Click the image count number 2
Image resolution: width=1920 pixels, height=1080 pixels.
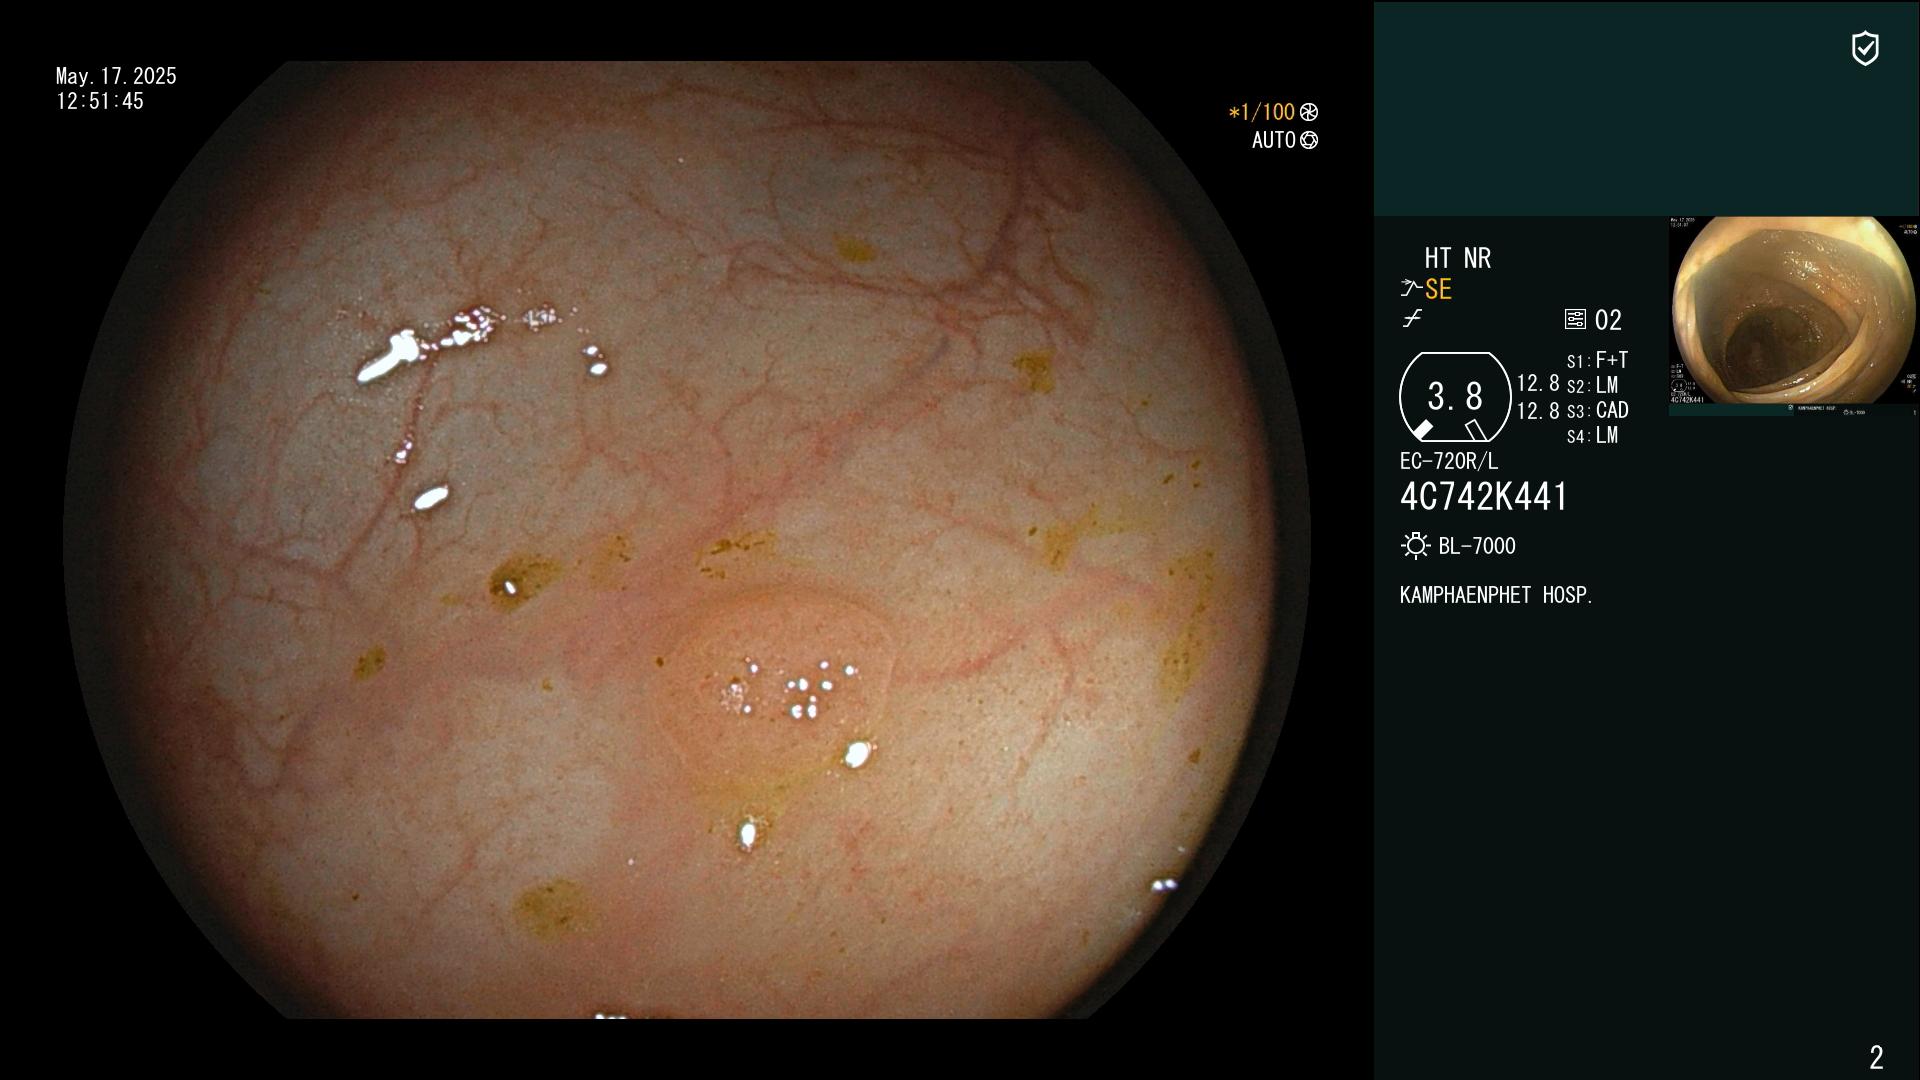[x=1876, y=1057]
